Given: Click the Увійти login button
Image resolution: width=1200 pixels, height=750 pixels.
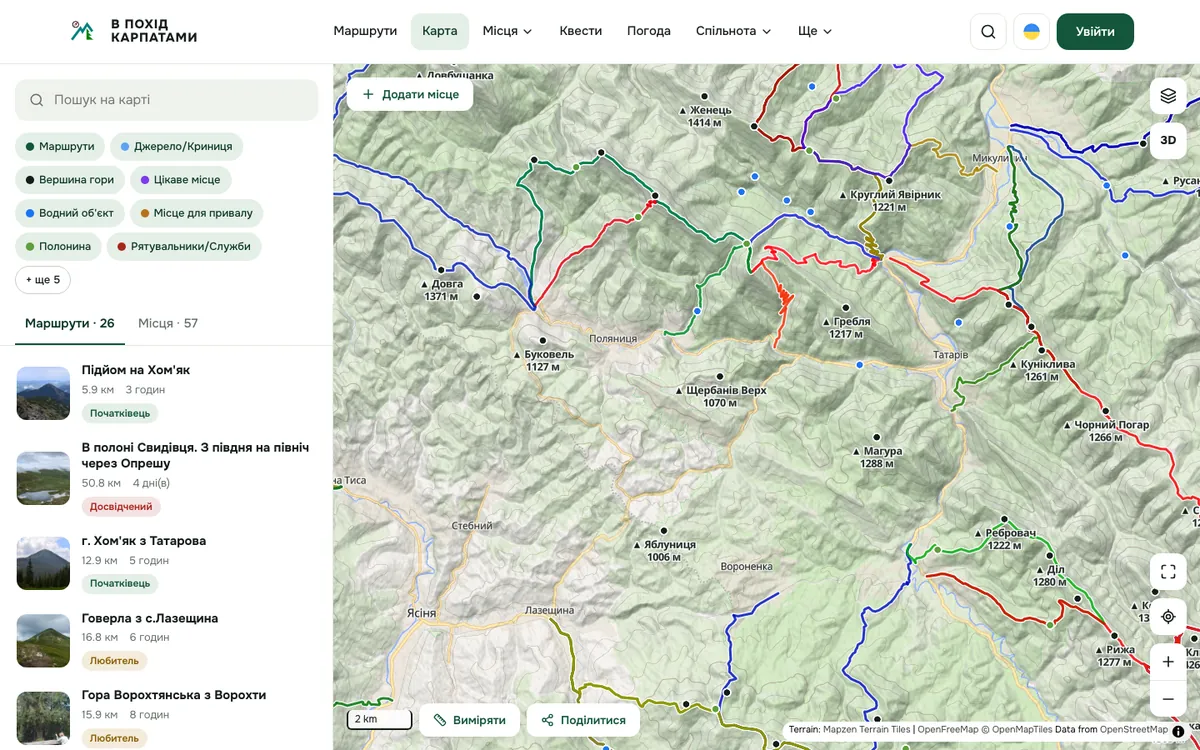Looking at the screenshot, I should coord(1095,31).
